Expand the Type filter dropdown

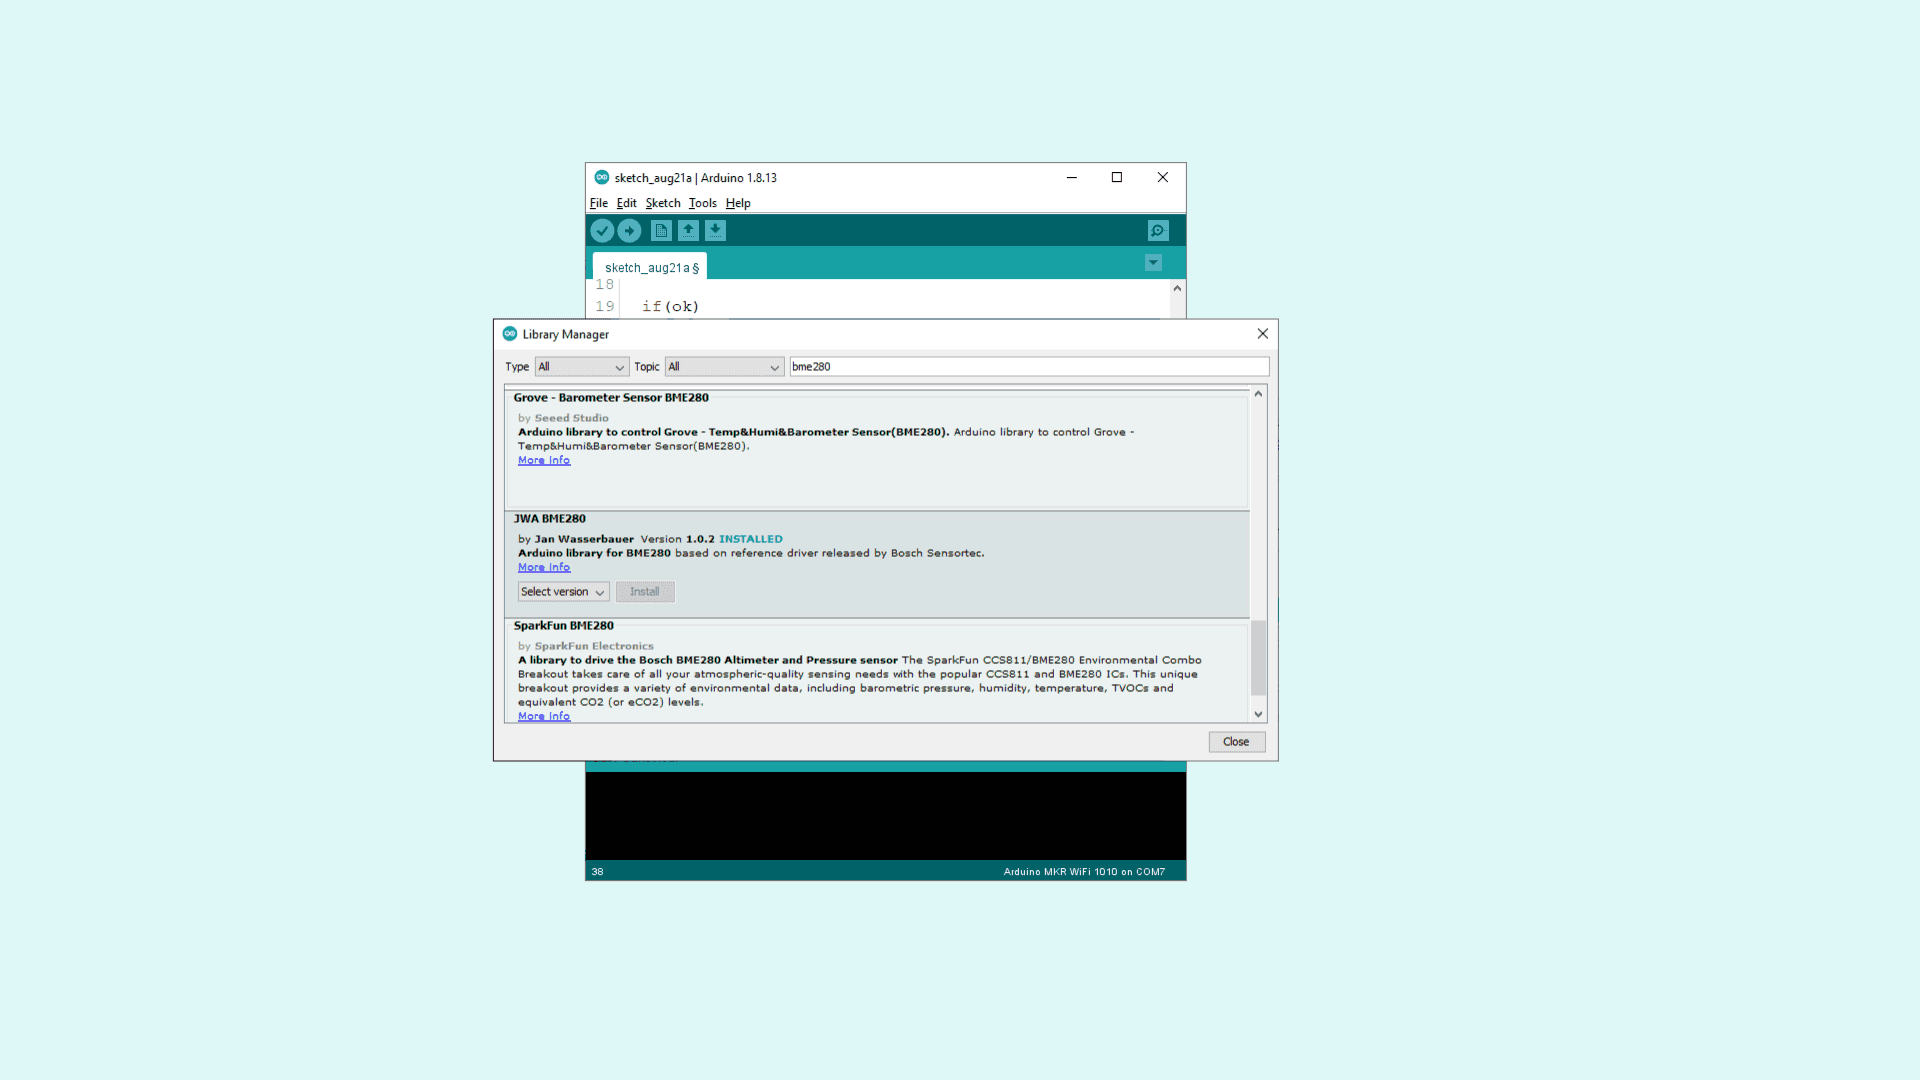581,367
